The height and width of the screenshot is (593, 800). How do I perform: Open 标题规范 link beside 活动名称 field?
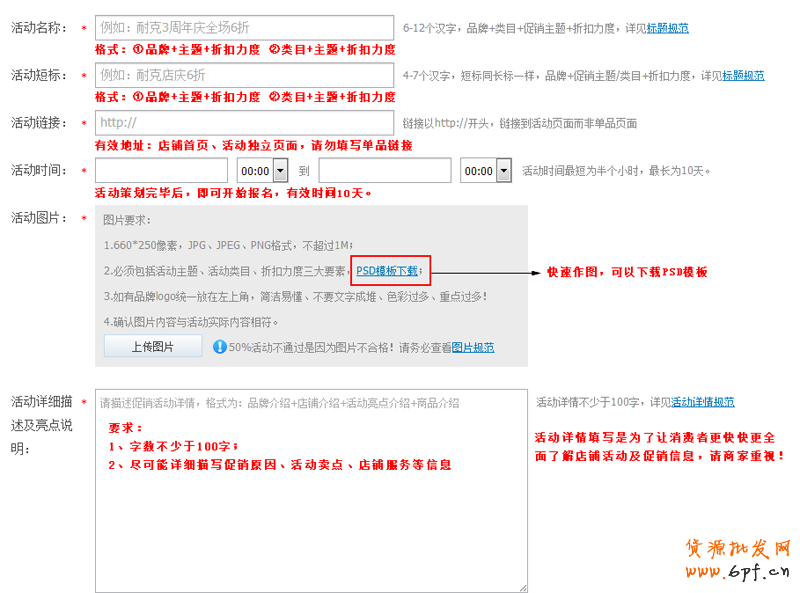pos(667,28)
